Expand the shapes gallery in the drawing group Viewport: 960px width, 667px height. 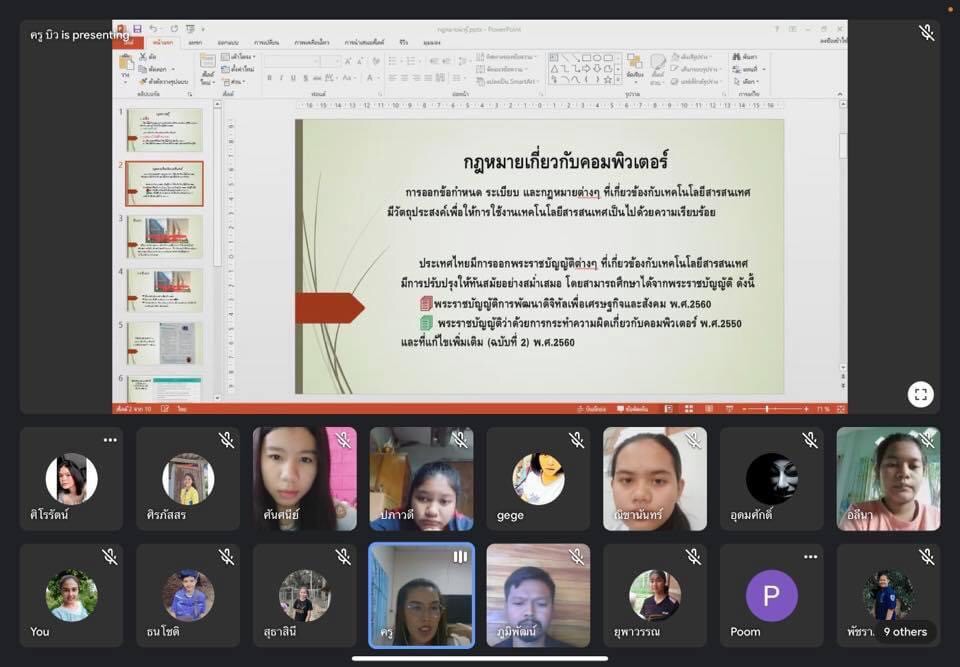617,79
